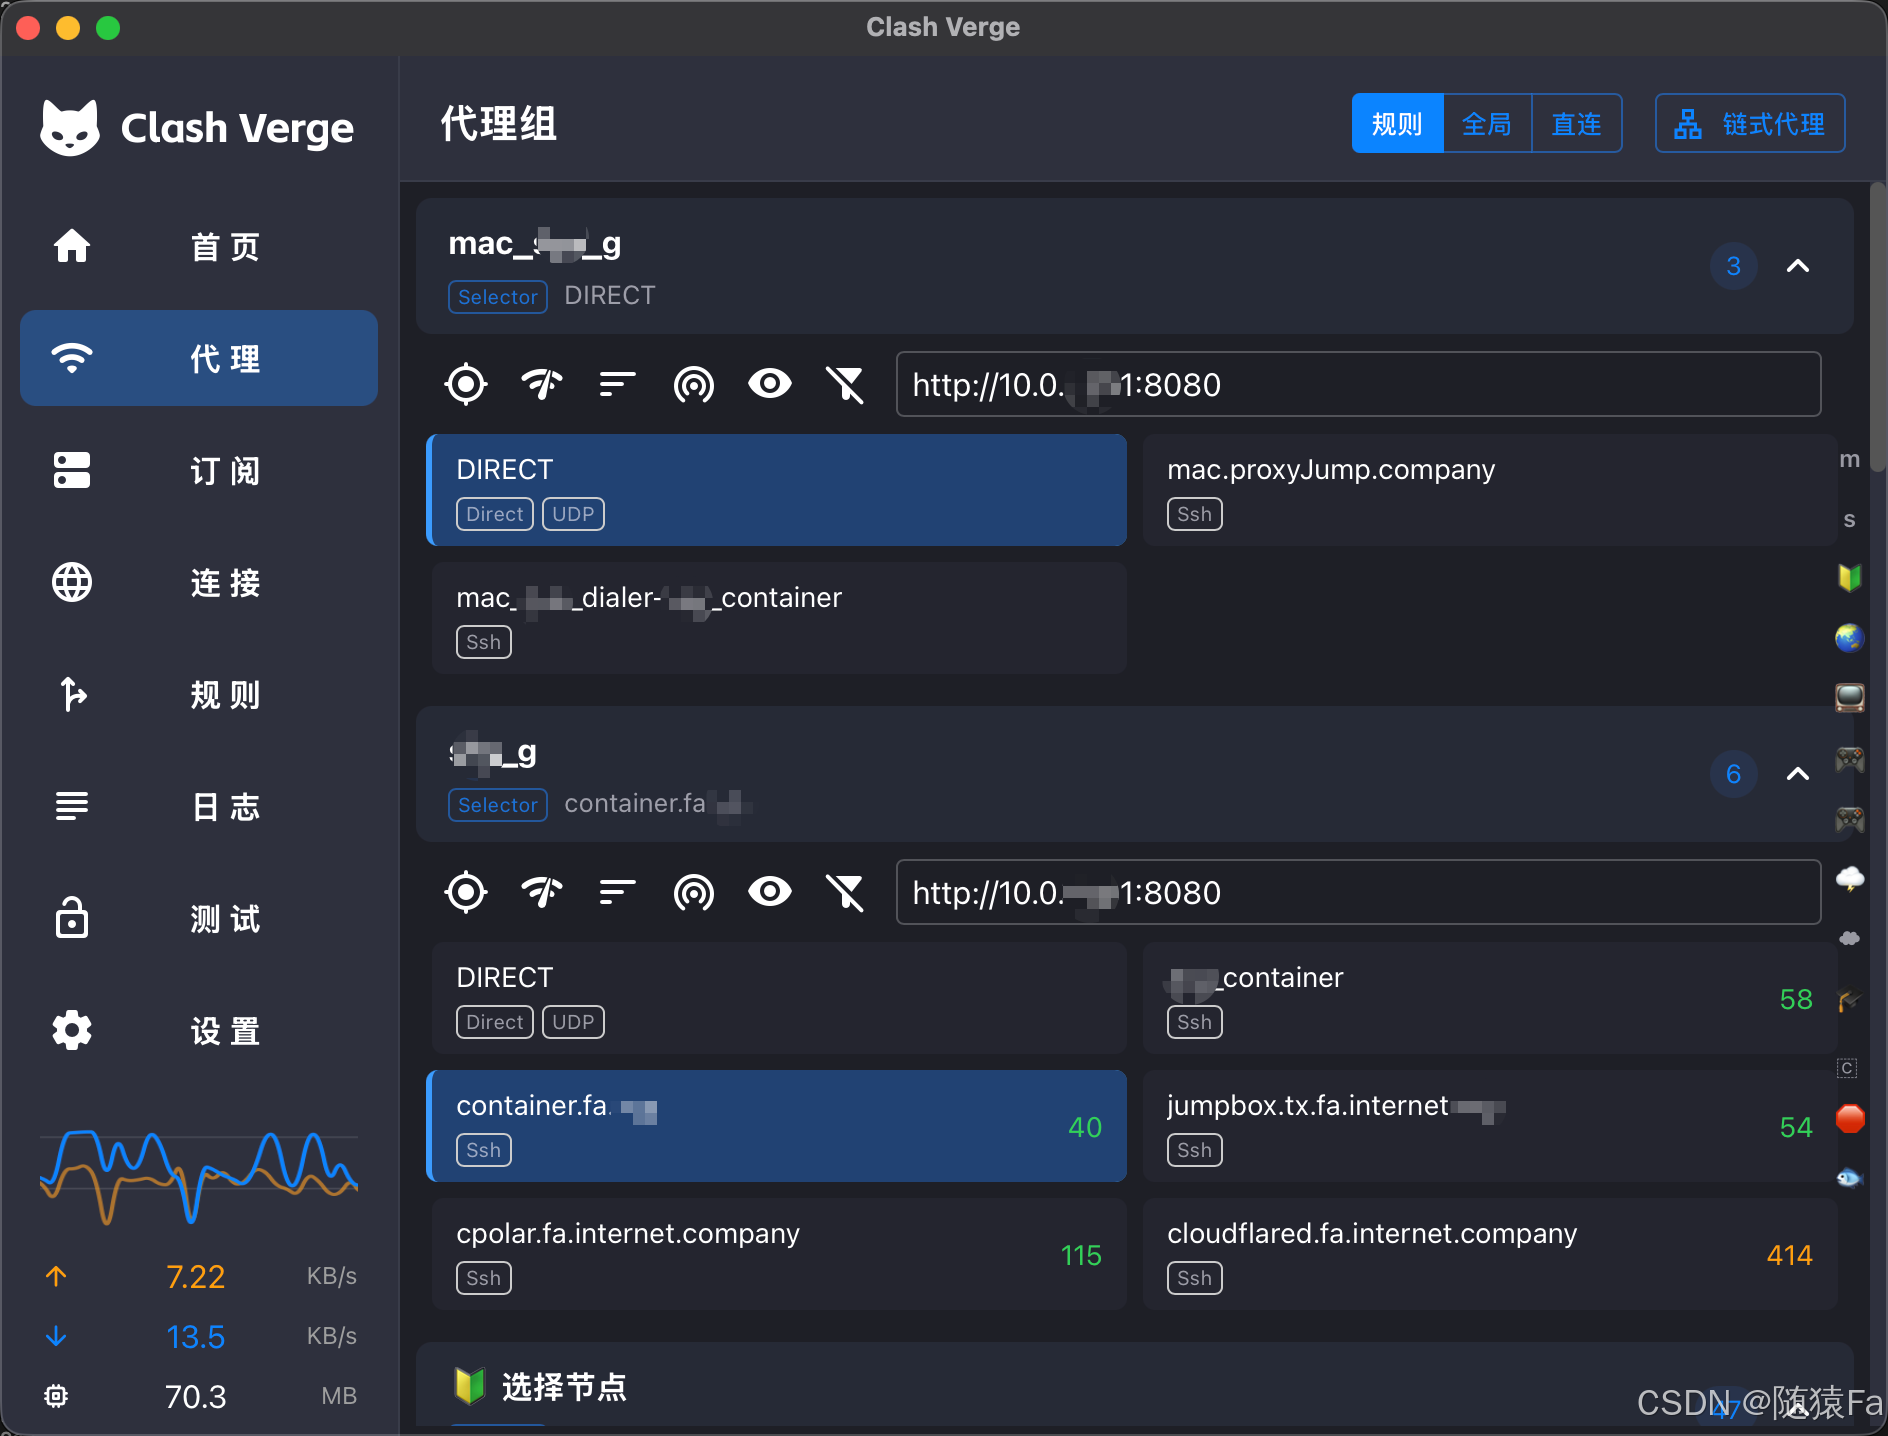Open the 首页 home page
The width and height of the screenshot is (1888, 1436).
tap(199, 246)
